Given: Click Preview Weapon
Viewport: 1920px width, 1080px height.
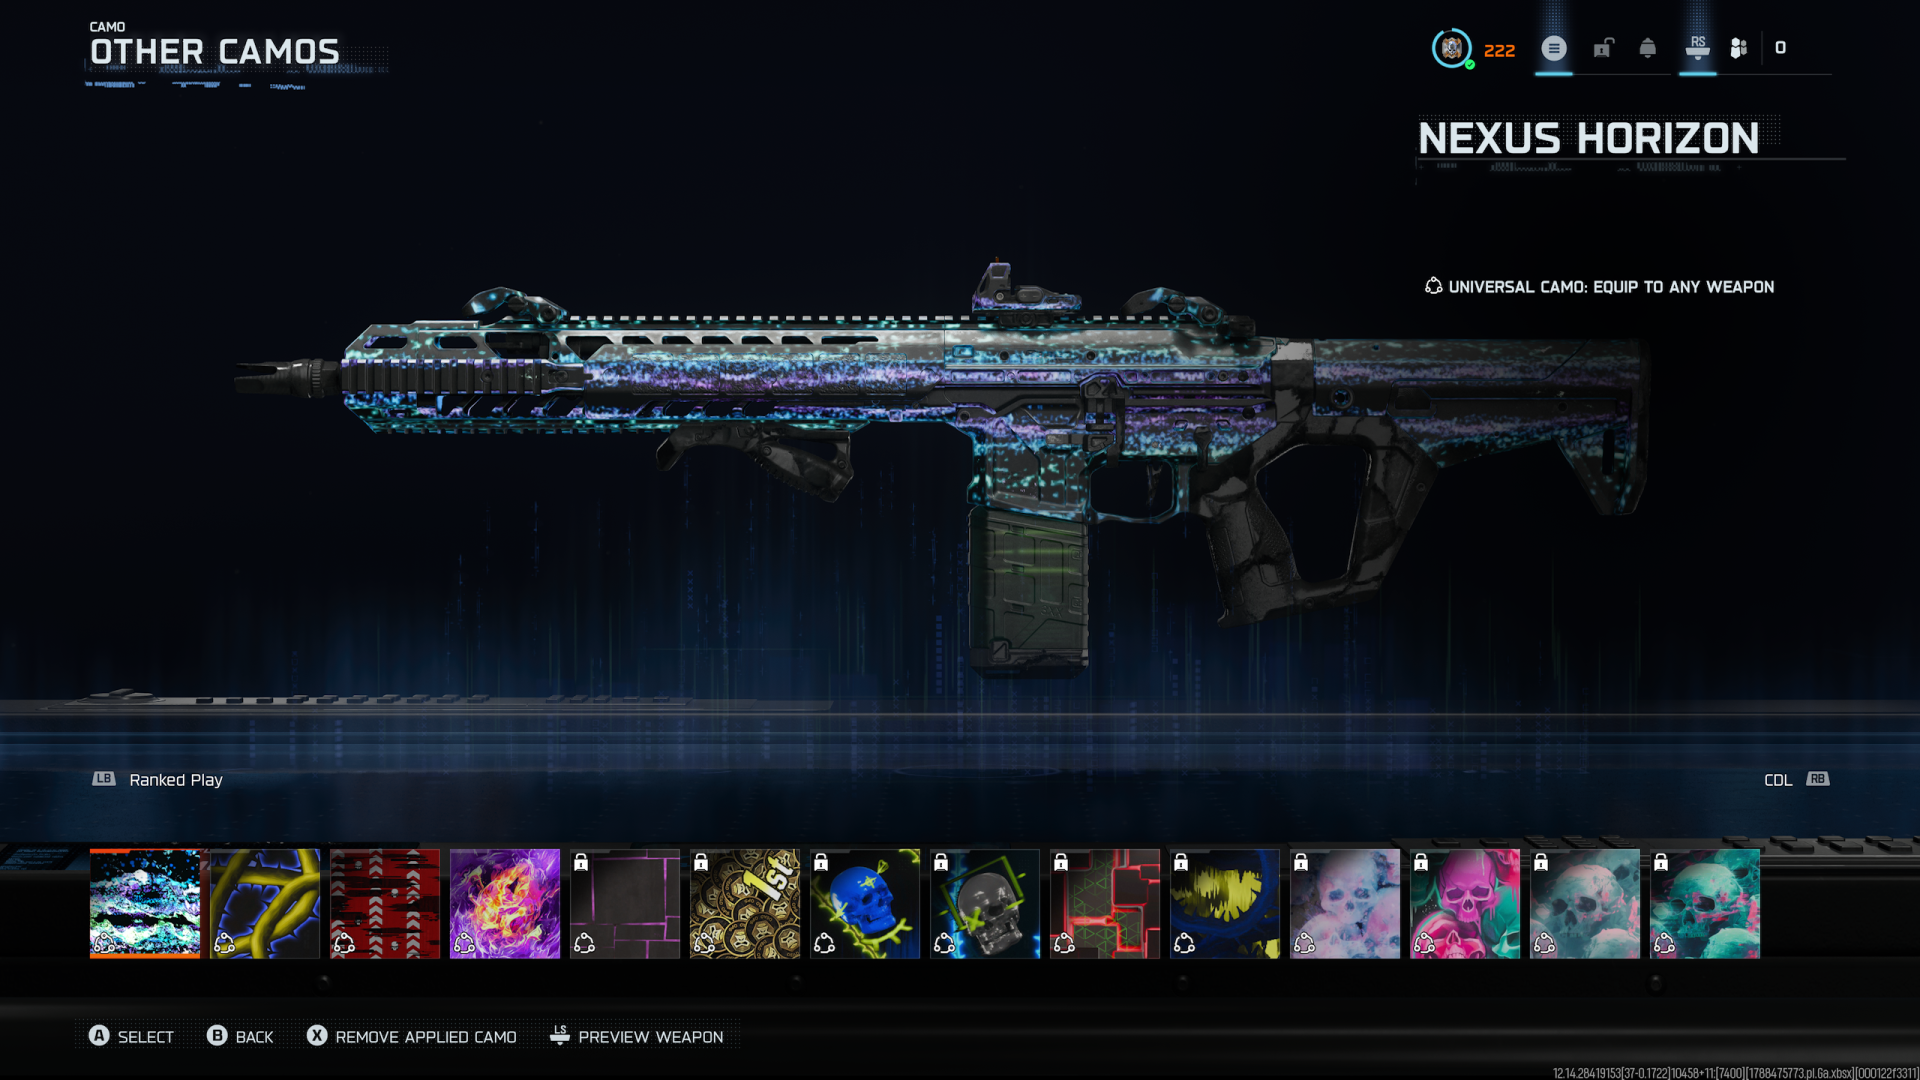Looking at the screenshot, I should 651,1037.
